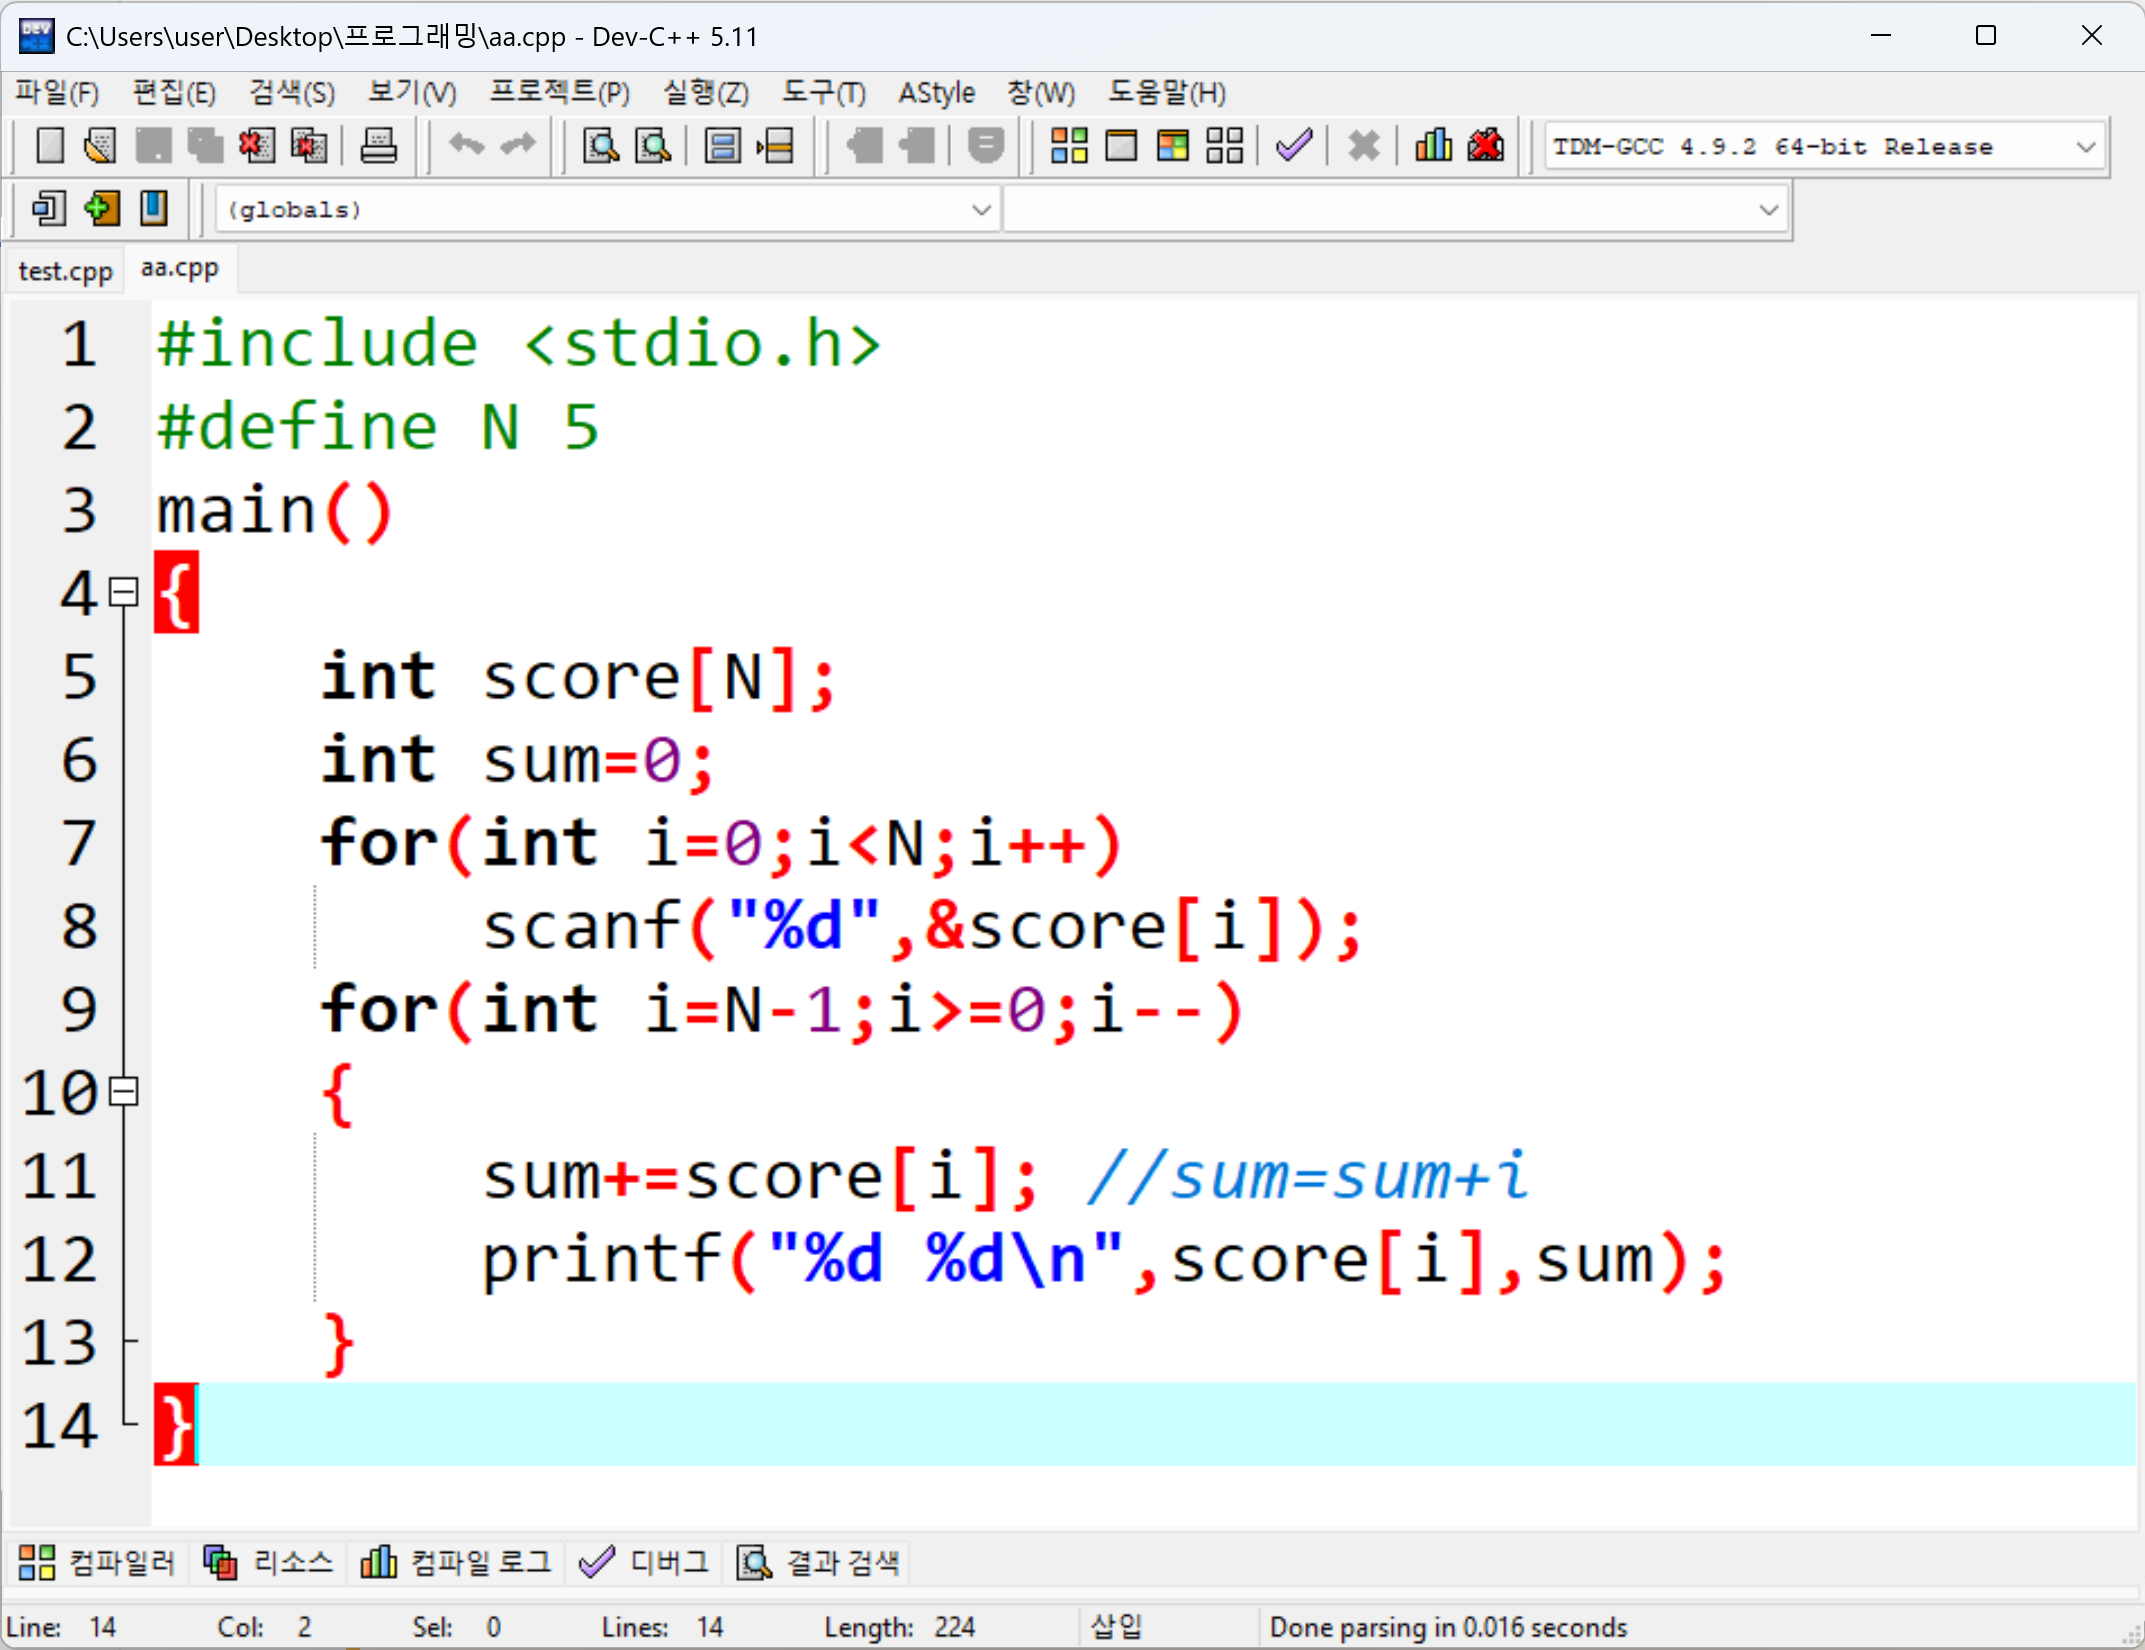The width and height of the screenshot is (2145, 1650).
Task: Open the 편집(E) menu
Action: pos(174,93)
